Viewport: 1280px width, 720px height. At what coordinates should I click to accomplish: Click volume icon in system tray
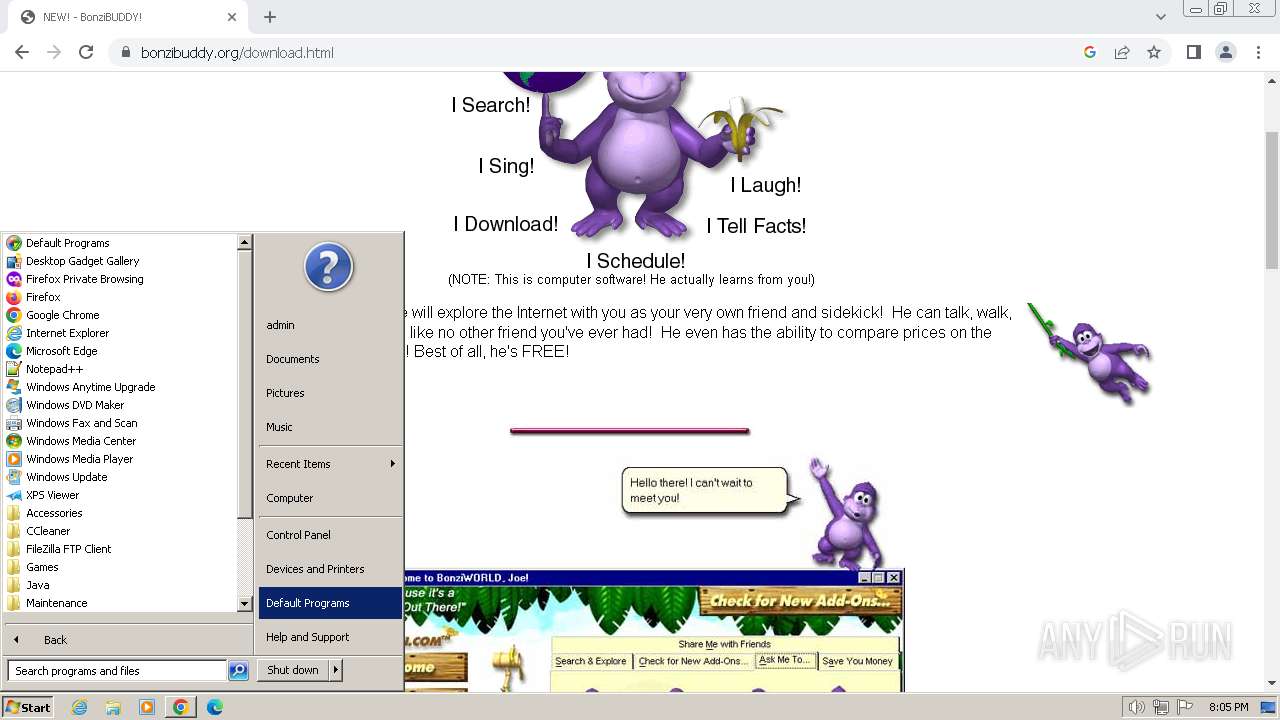pos(1136,707)
